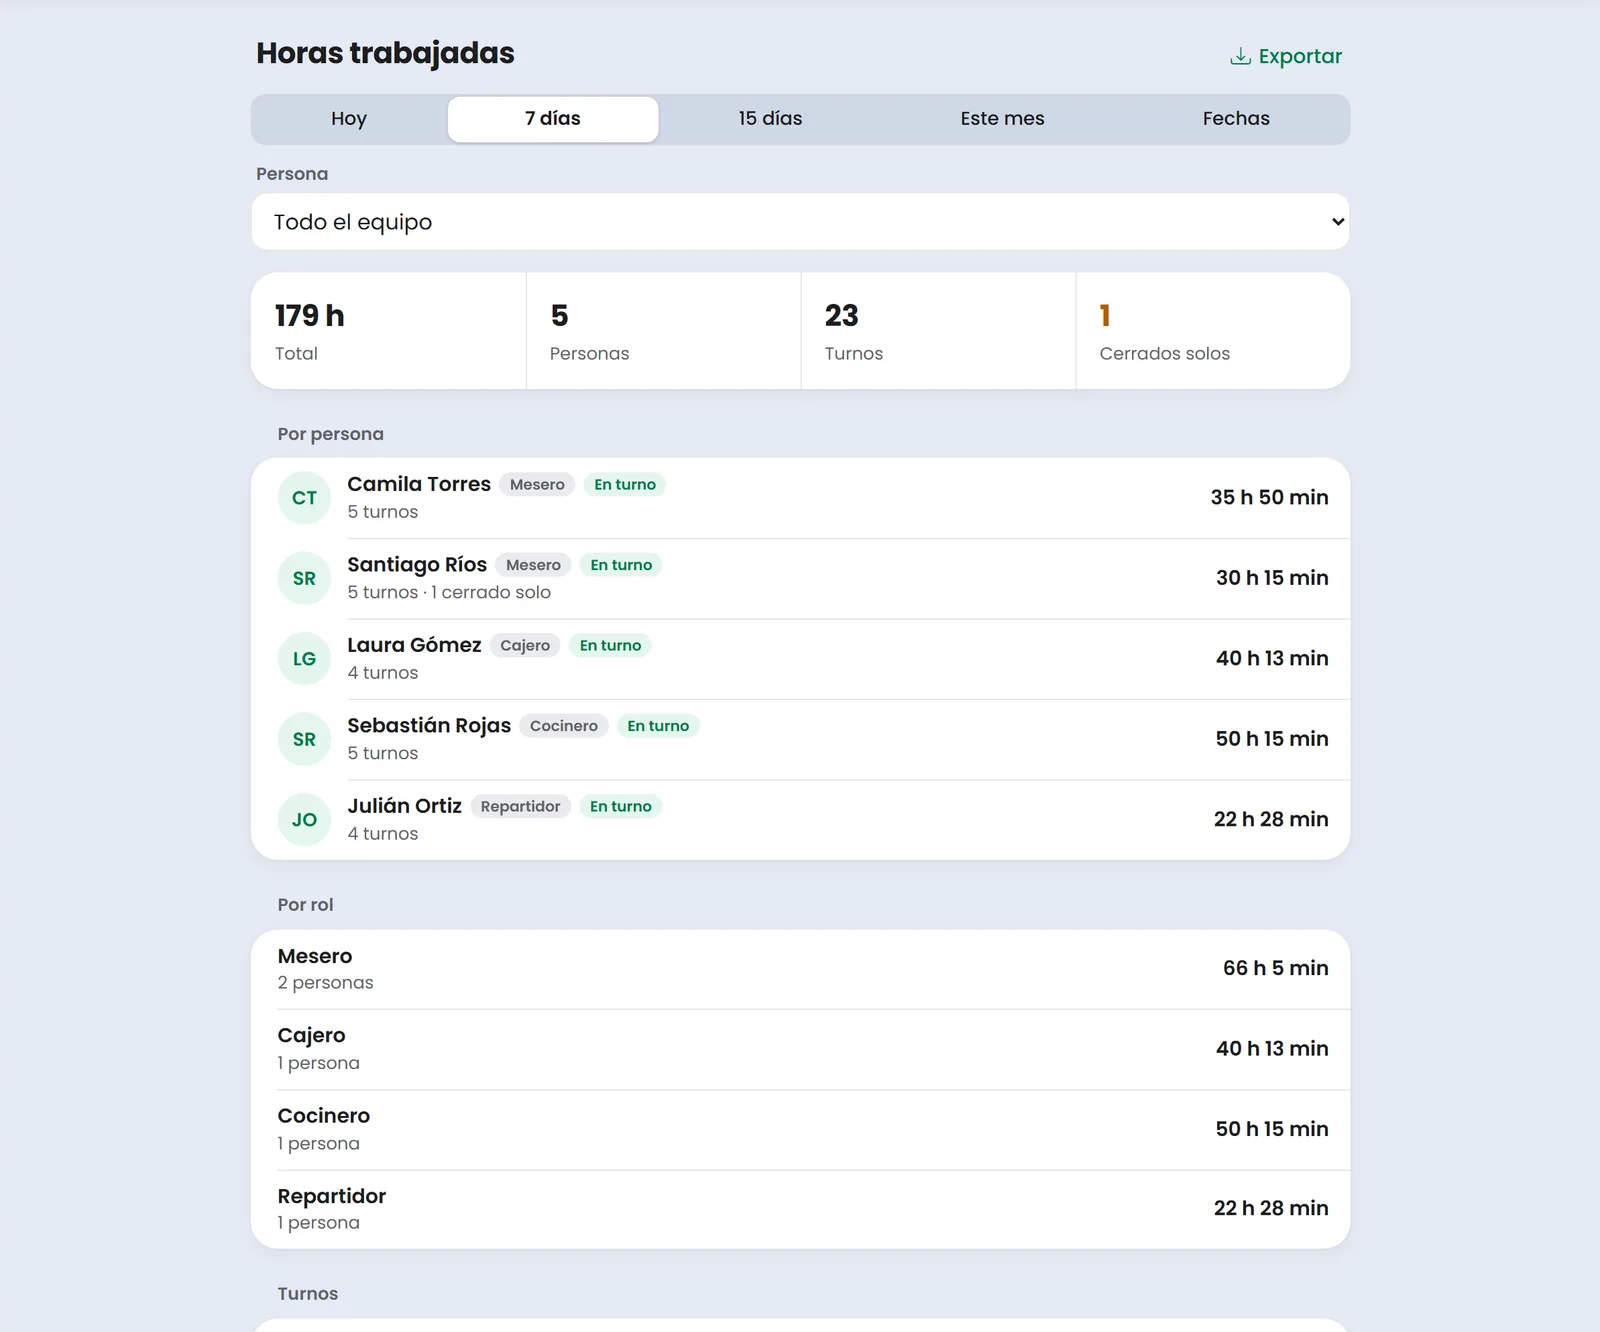The image size is (1600, 1332).
Task: Click the Repartidor row under Por rol
Action: 800,1209
